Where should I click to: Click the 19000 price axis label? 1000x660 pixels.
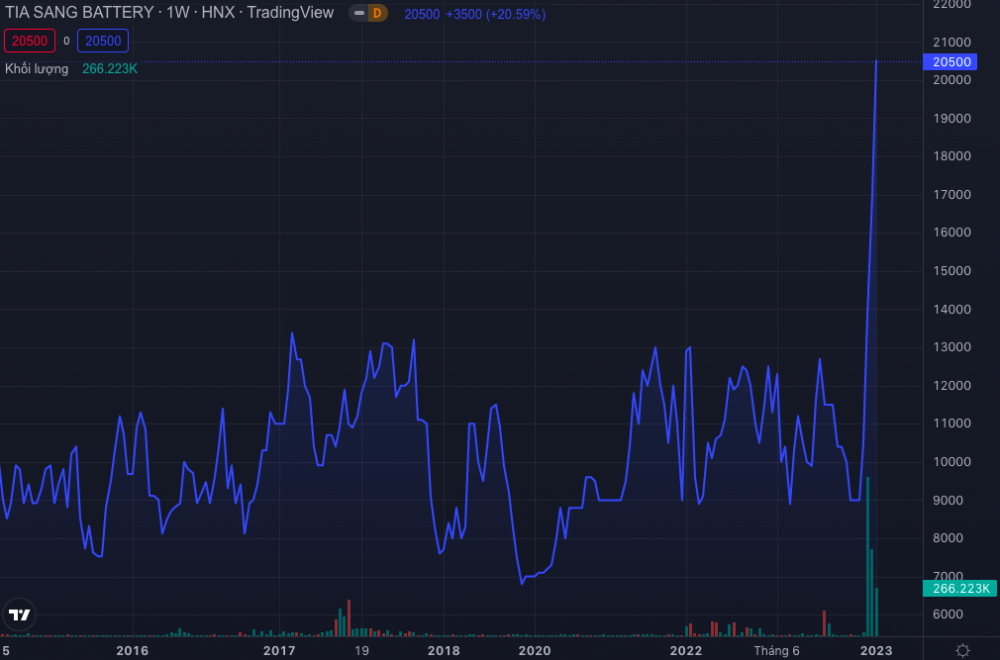click(952, 119)
